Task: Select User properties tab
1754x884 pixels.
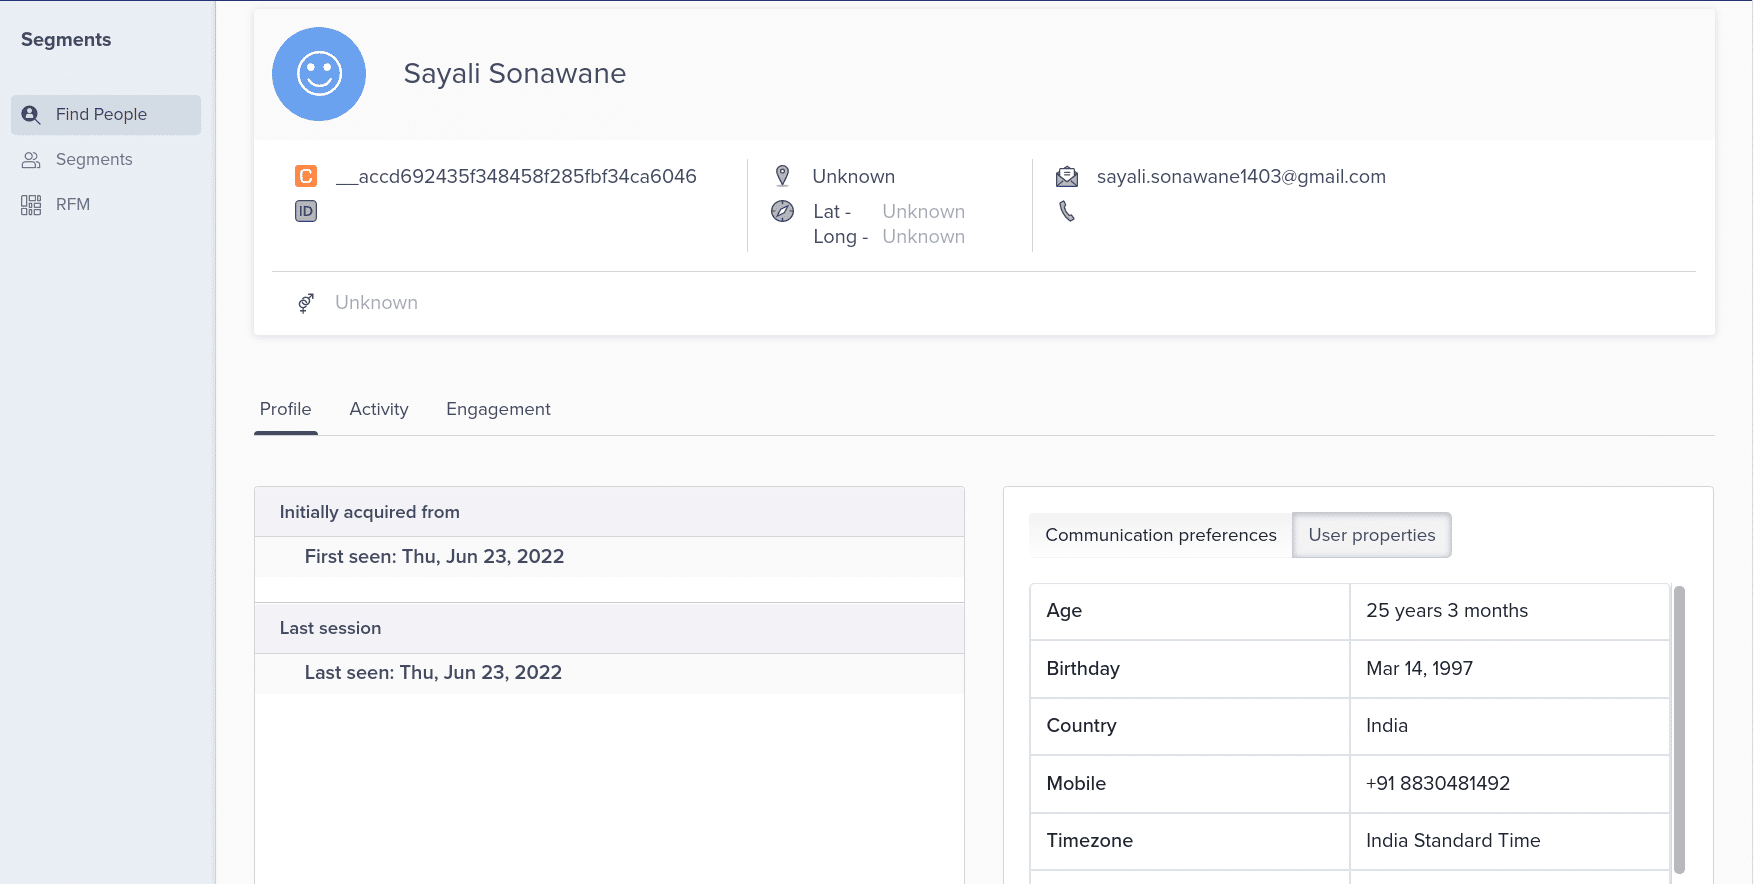Action: 1372,535
